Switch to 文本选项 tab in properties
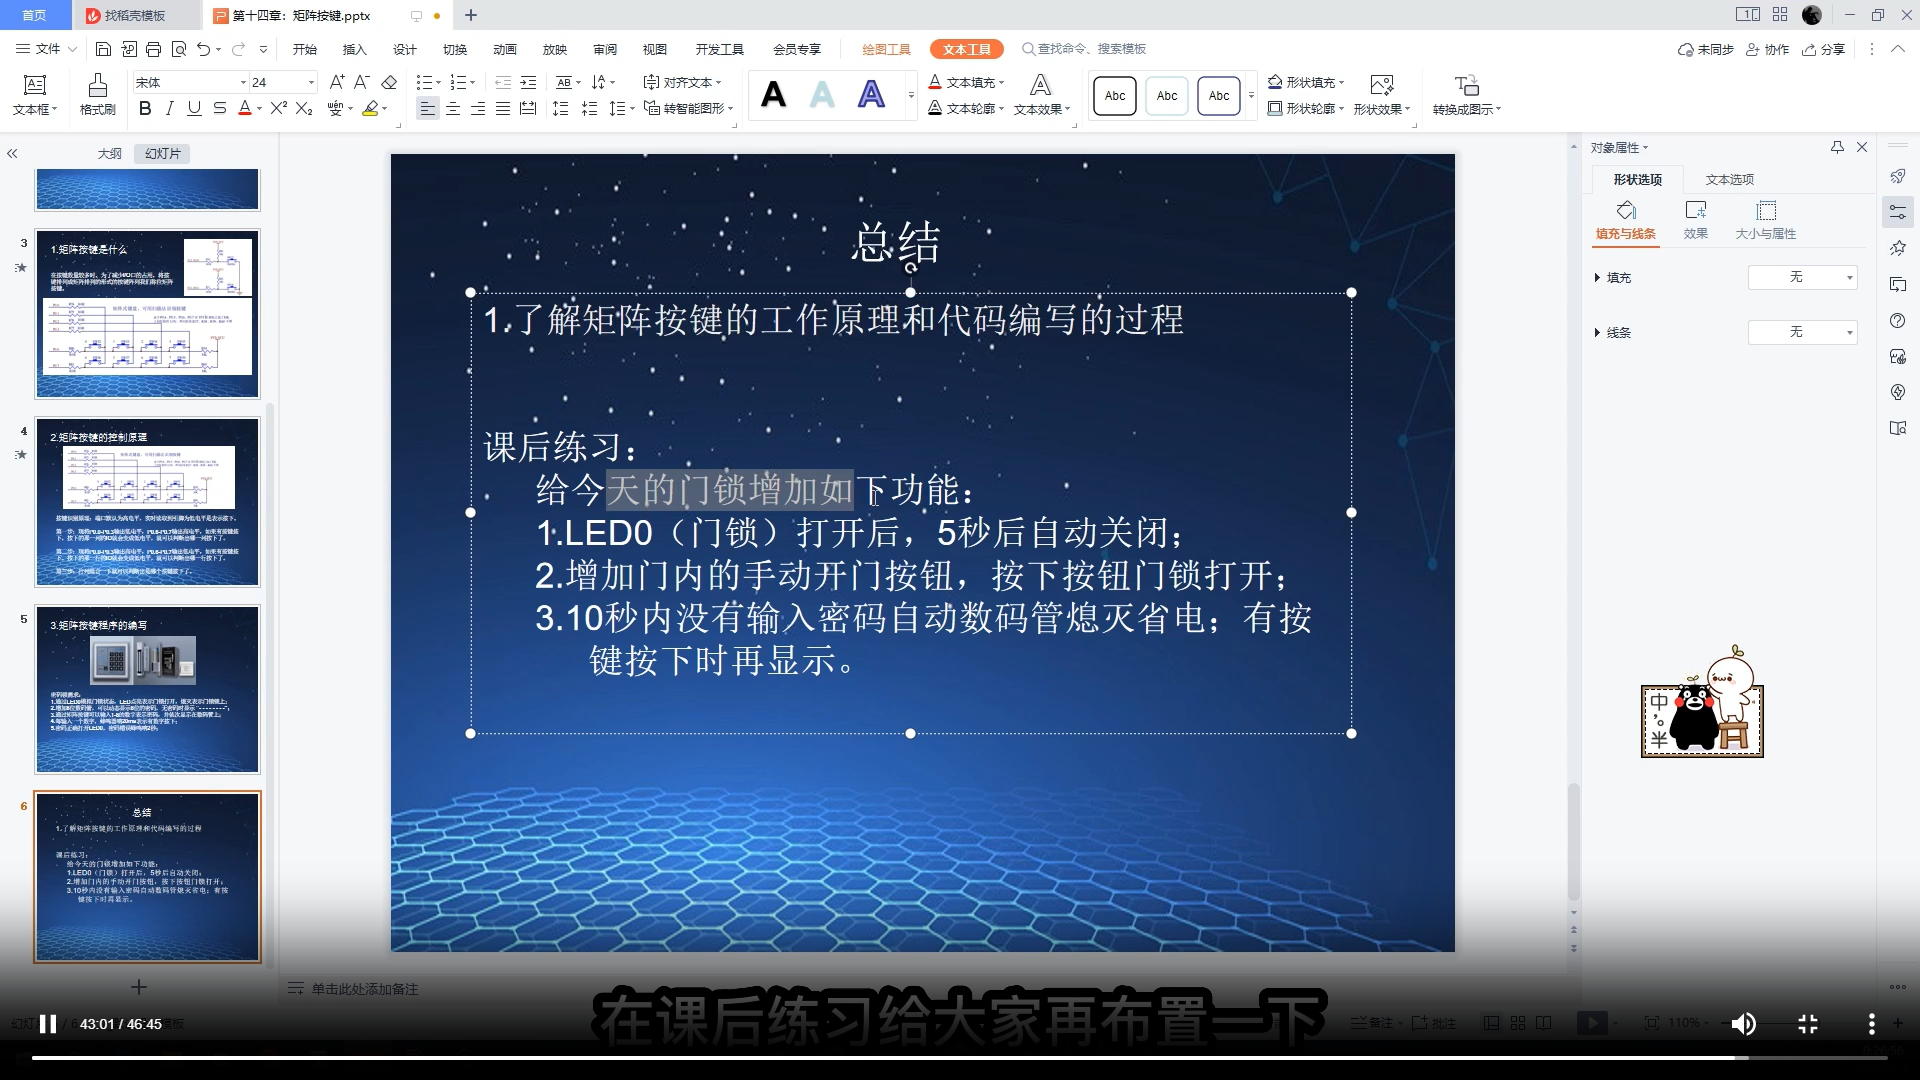The width and height of the screenshot is (1920, 1080). (1729, 179)
